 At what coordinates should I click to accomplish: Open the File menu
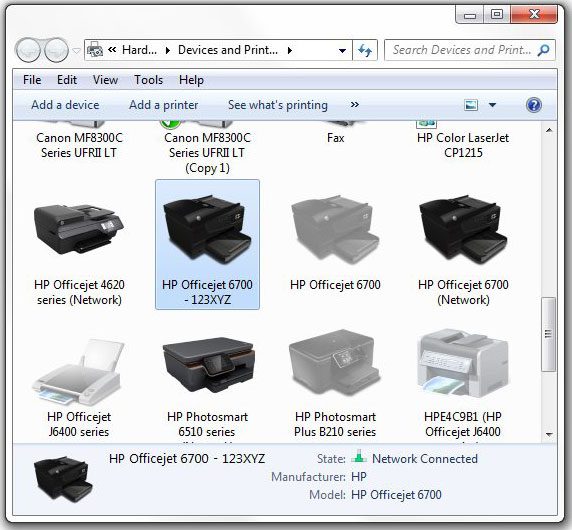pyautogui.click(x=32, y=80)
